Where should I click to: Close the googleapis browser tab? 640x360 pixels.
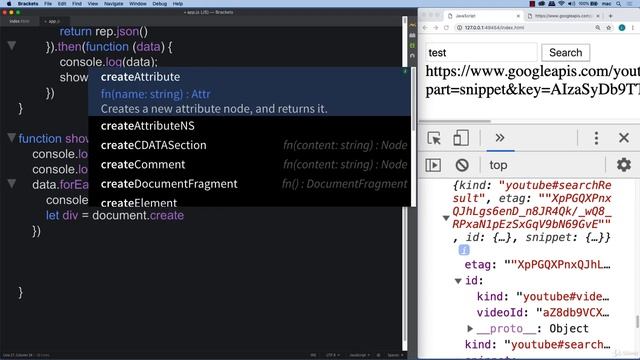pos(598,16)
